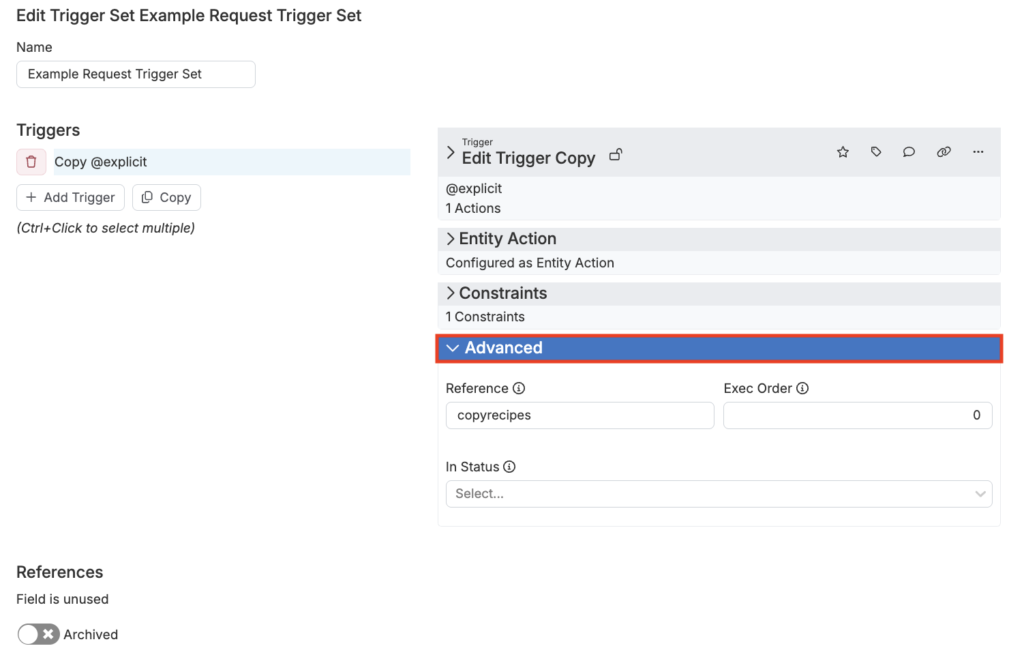Click the link chain icon in trigger header
The height and width of the screenshot is (659, 1024).
943,152
